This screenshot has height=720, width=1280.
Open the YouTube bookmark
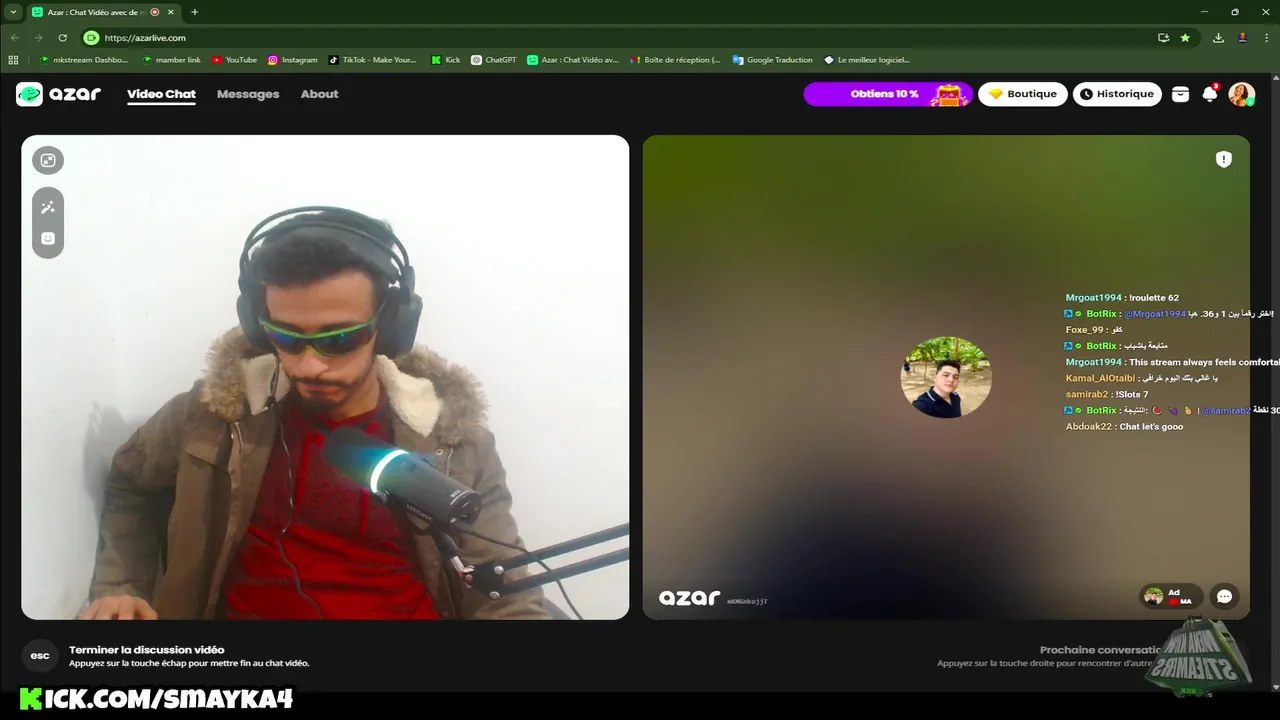(x=234, y=60)
